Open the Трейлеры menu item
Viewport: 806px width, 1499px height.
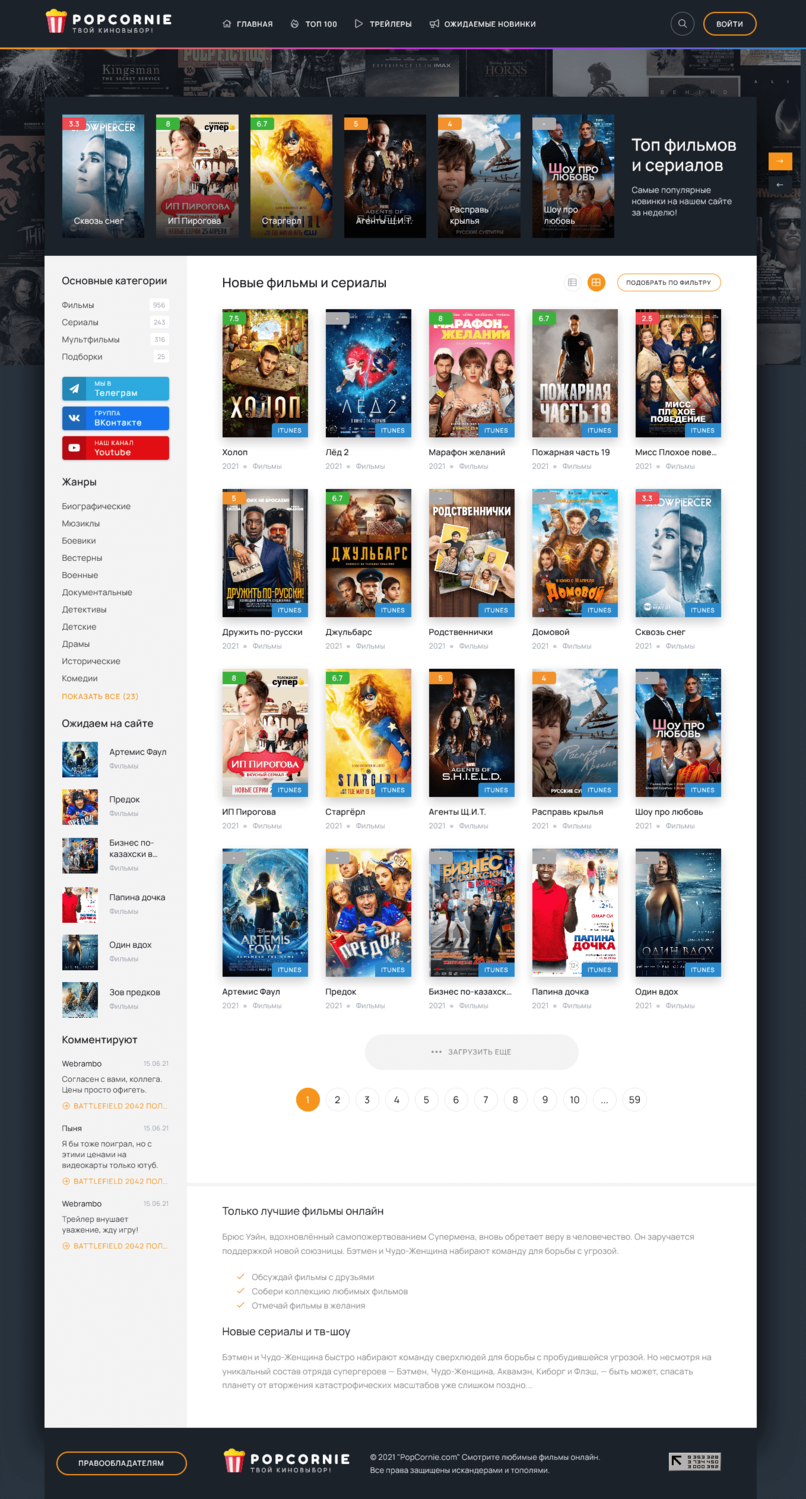coord(383,24)
